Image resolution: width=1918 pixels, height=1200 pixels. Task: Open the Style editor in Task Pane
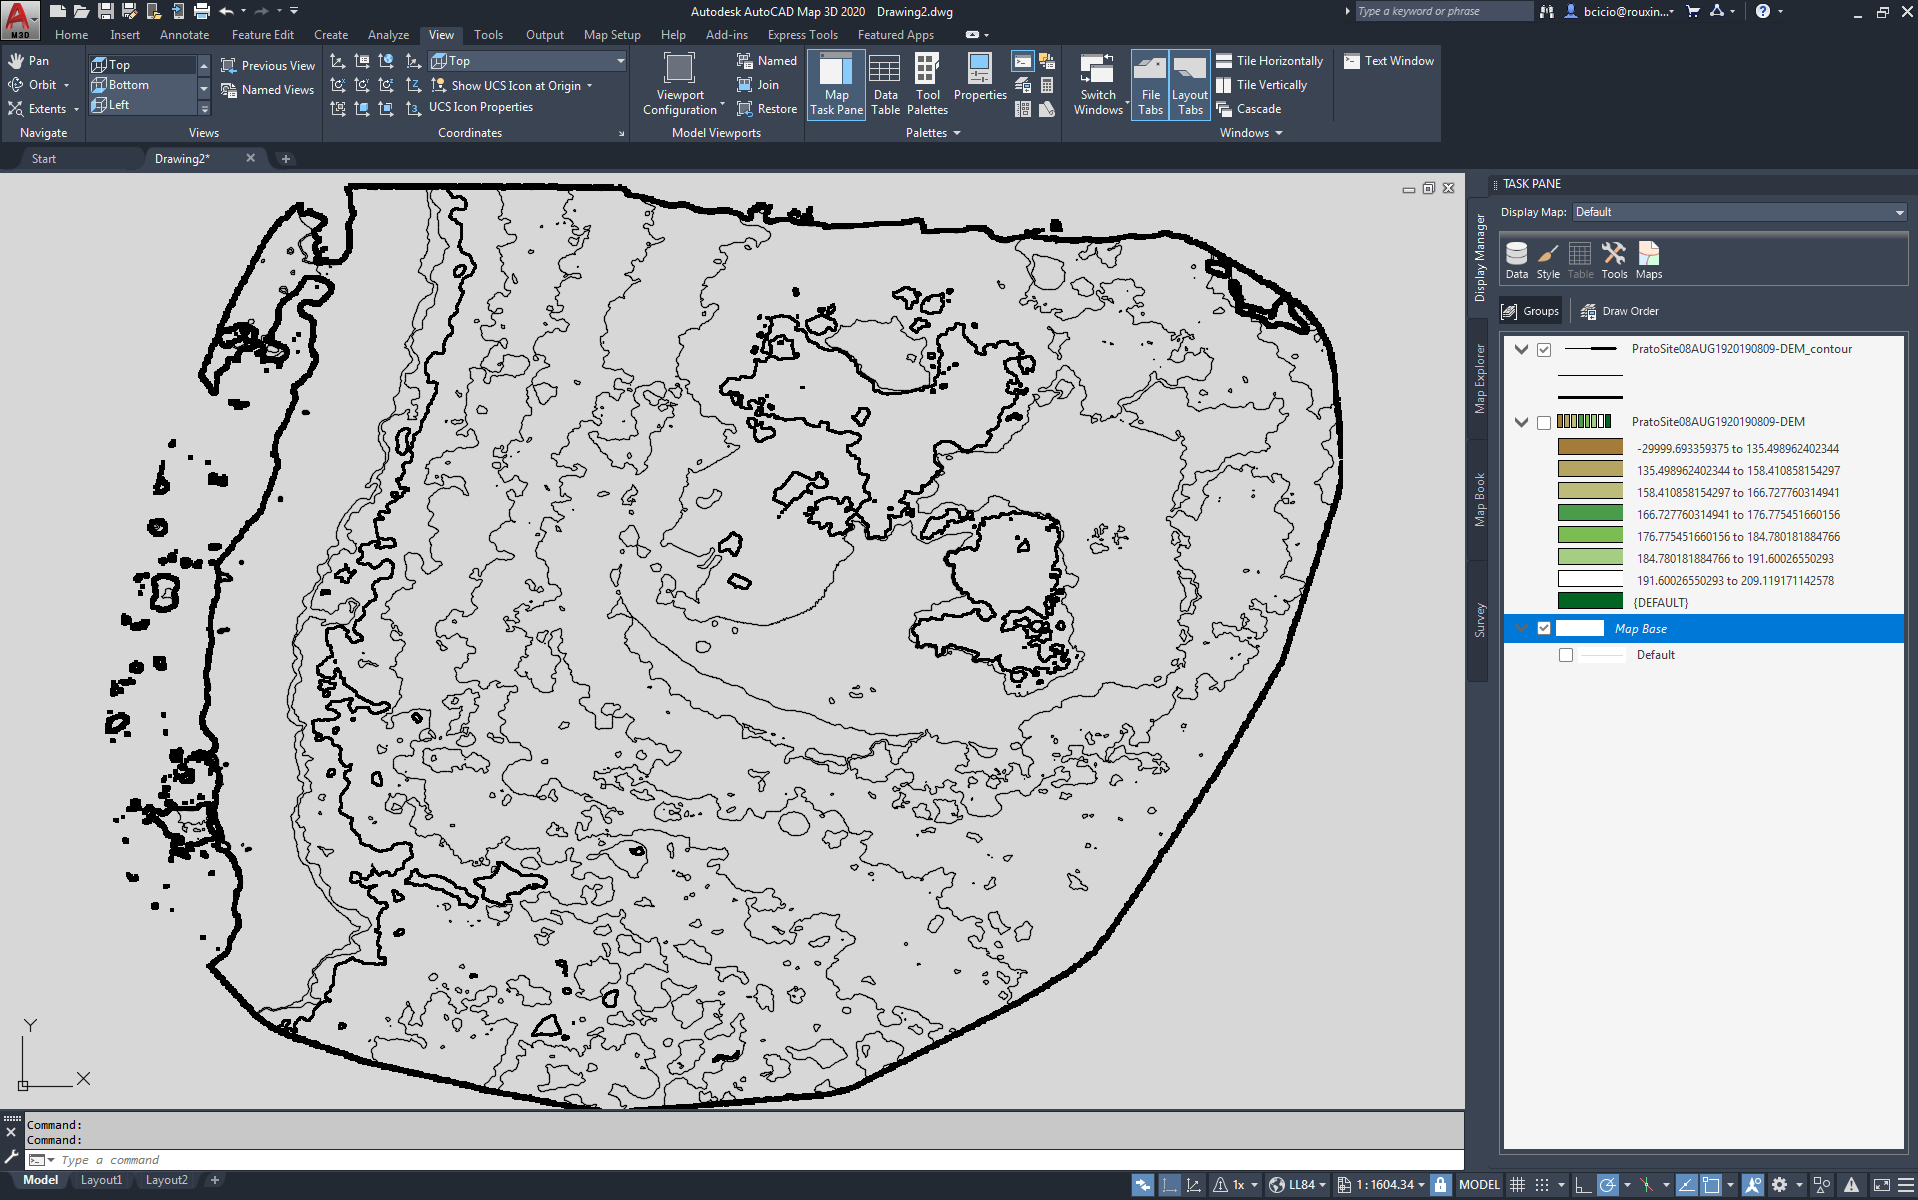click(1548, 260)
